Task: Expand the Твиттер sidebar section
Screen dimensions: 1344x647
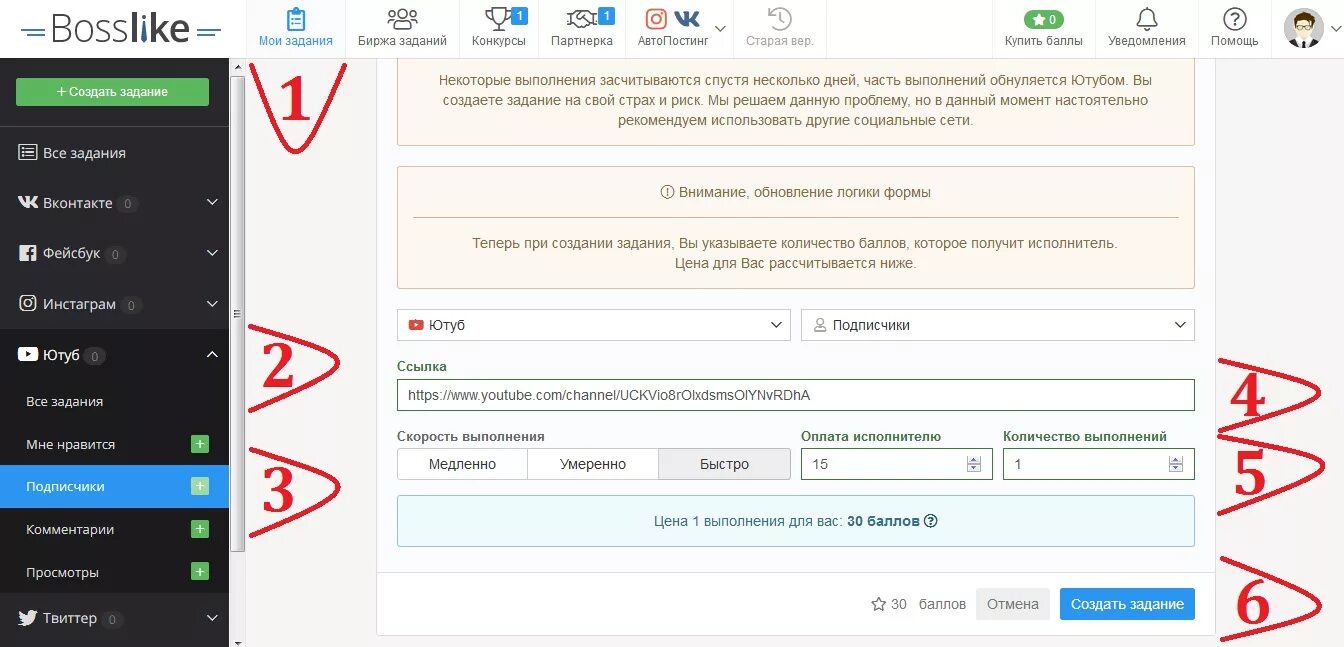Action: pos(212,618)
